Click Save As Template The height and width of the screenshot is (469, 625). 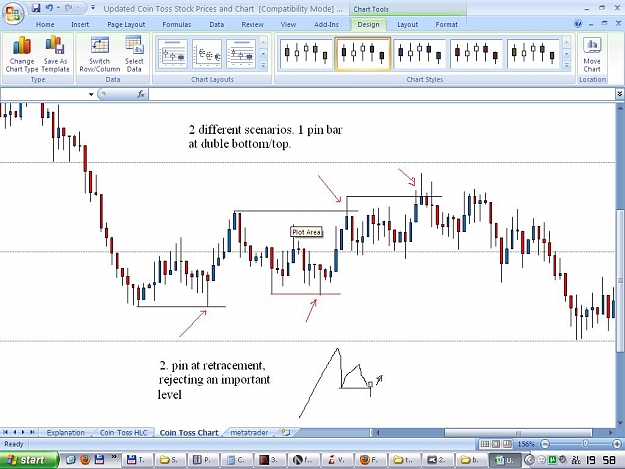point(55,54)
